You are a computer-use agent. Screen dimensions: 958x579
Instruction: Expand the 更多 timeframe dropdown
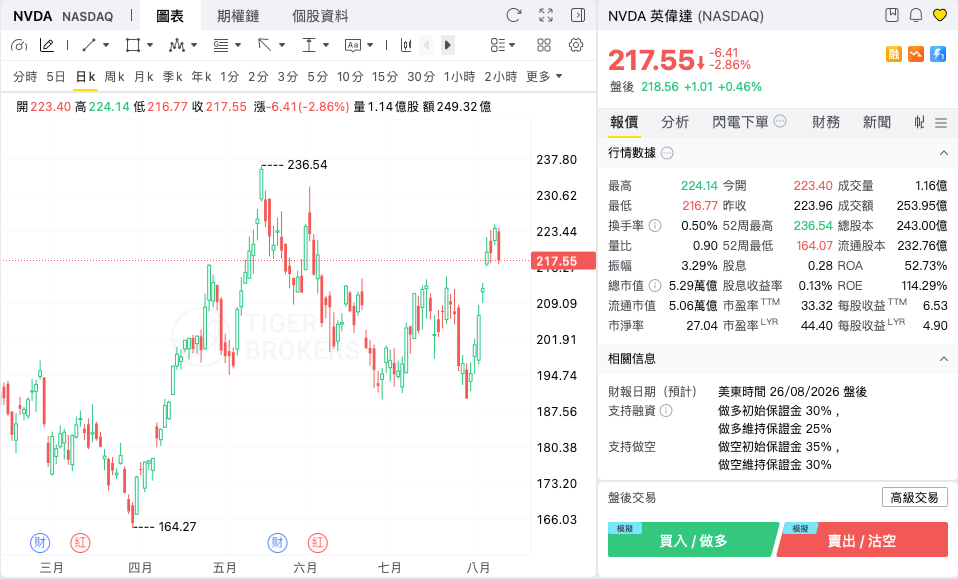(544, 76)
